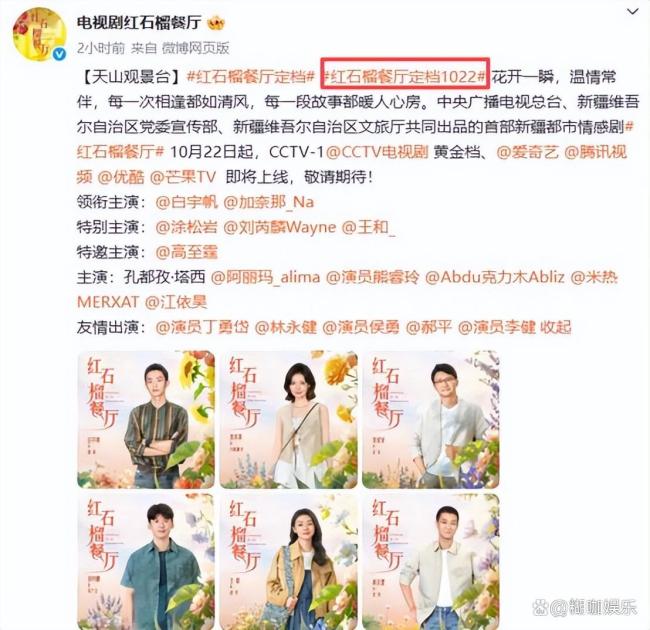
Task: Expand the post options chevron menu
Action: point(632,12)
